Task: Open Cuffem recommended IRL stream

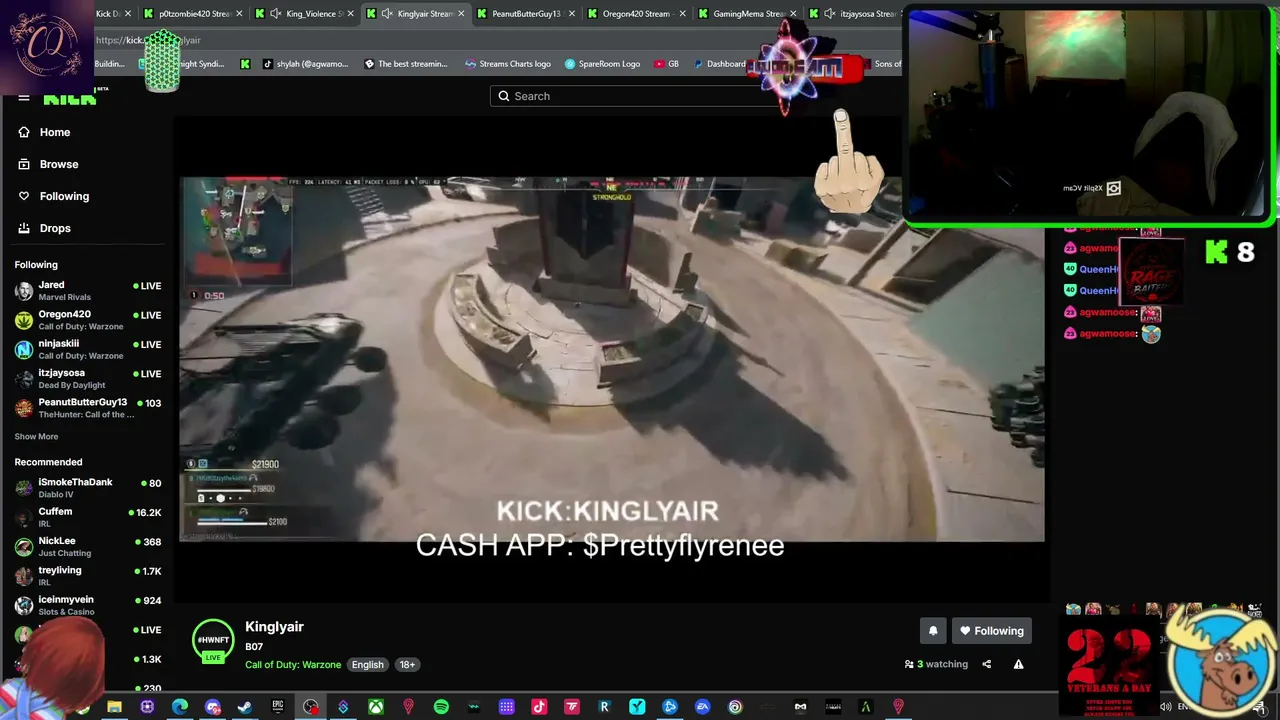Action: [x=88, y=517]
